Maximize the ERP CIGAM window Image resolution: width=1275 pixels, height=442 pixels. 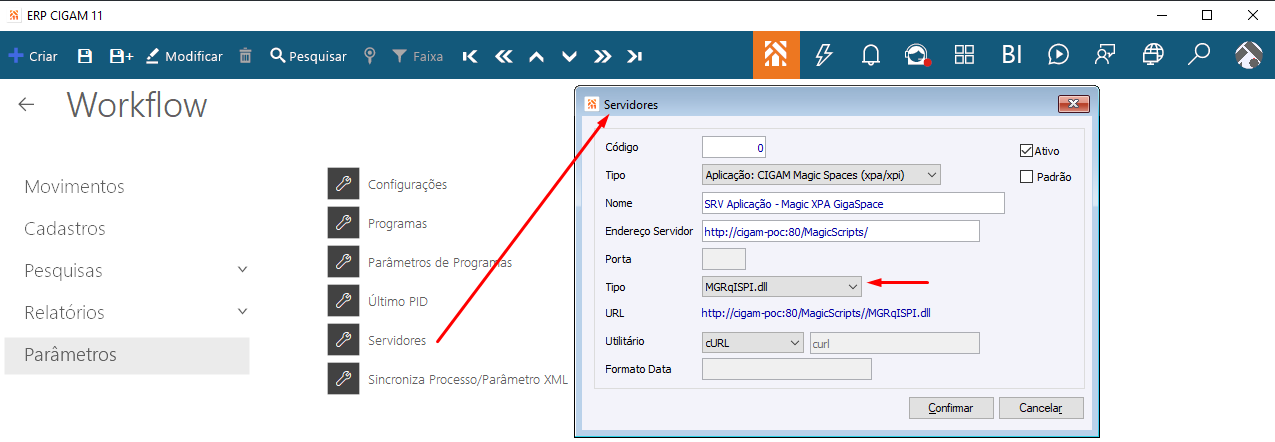tap(1207, 15)
